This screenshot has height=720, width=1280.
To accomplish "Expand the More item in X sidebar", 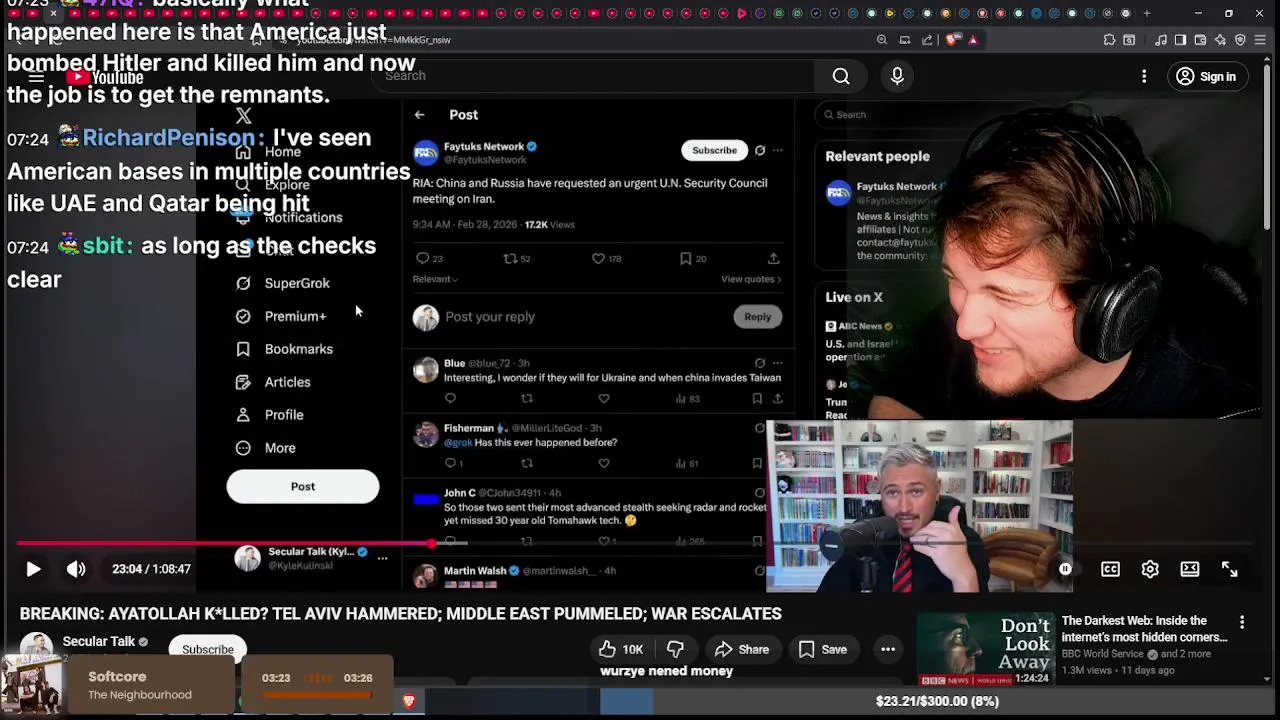I will pyautogui.click(x=266, y=448).
